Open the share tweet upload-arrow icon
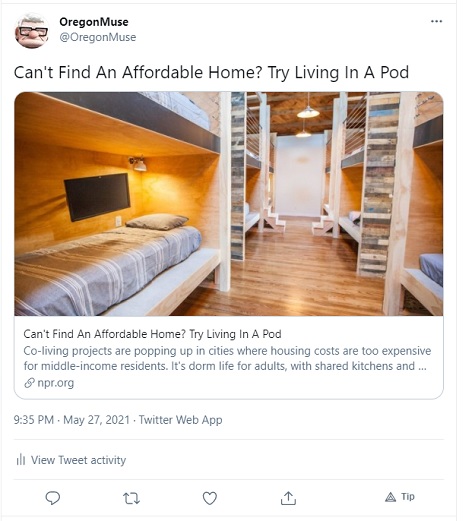The height and width of the screenshot is (521, 475). pos(288,498)
